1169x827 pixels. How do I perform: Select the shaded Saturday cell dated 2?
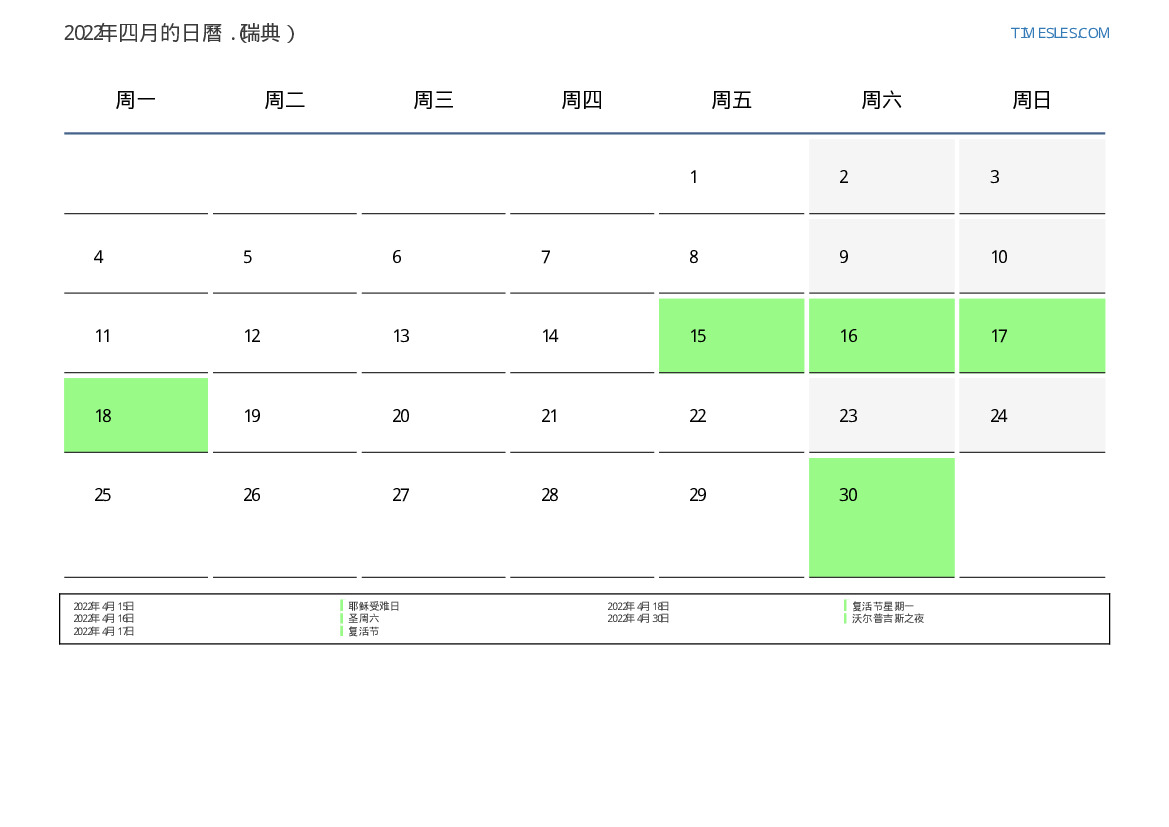(881, 177)
